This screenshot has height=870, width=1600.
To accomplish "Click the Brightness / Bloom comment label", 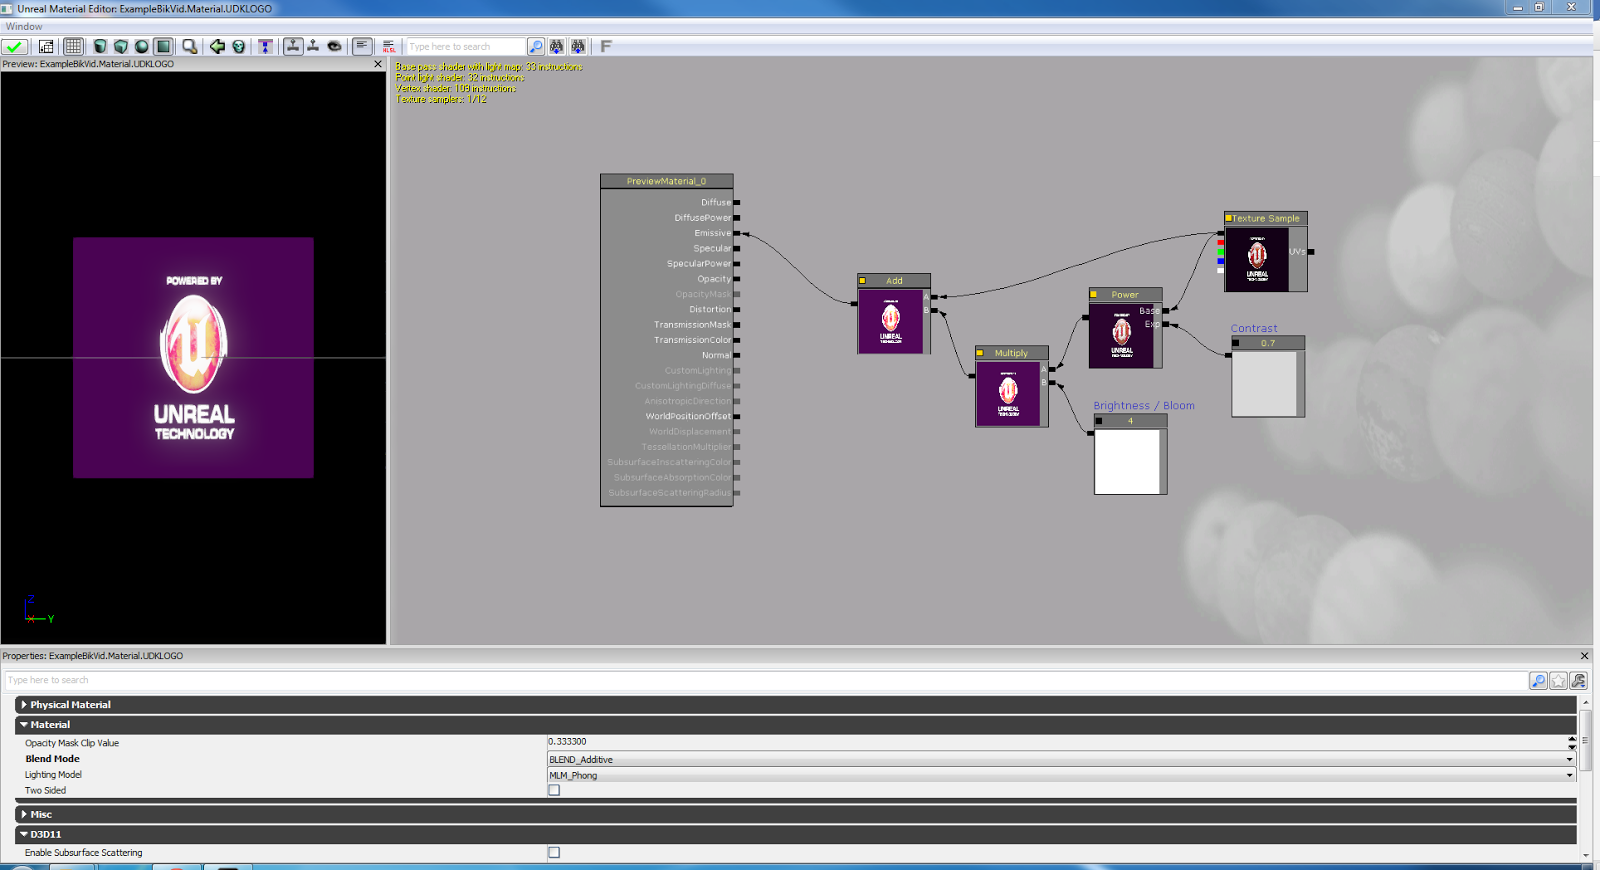I will [x=1144, y=406].
